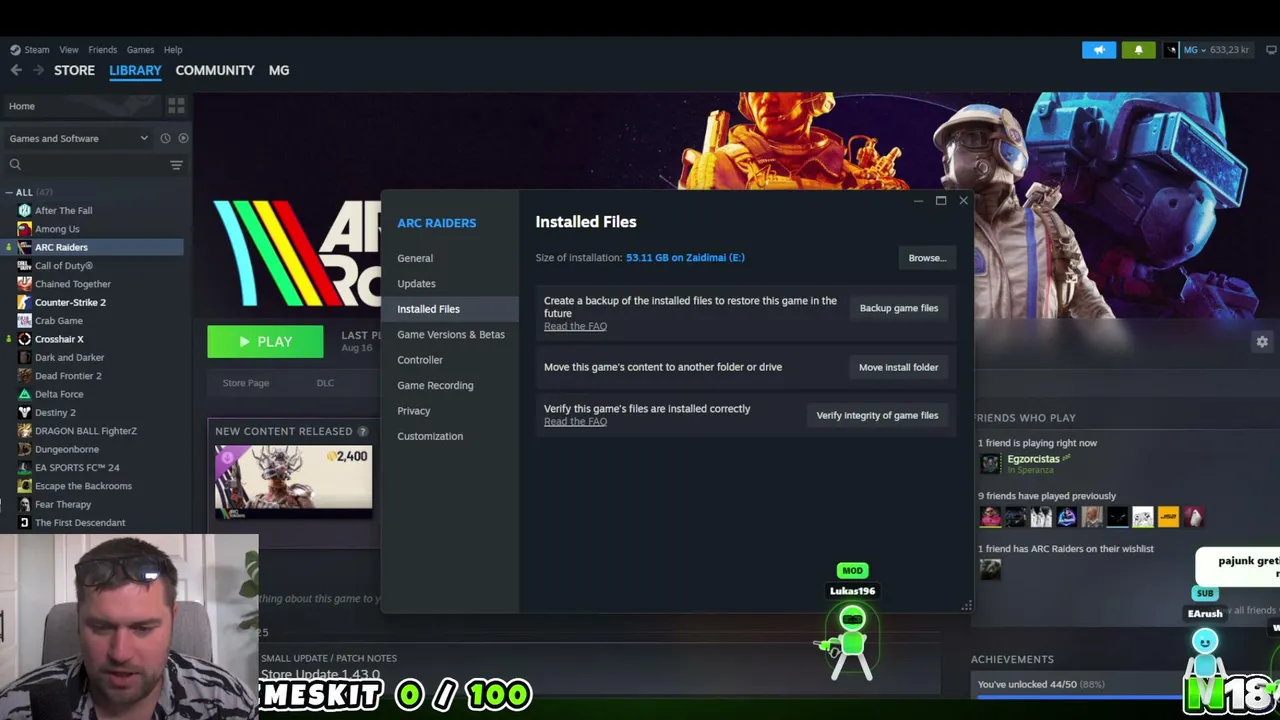
Task: Open the DLC link
Action: [325, 383]
